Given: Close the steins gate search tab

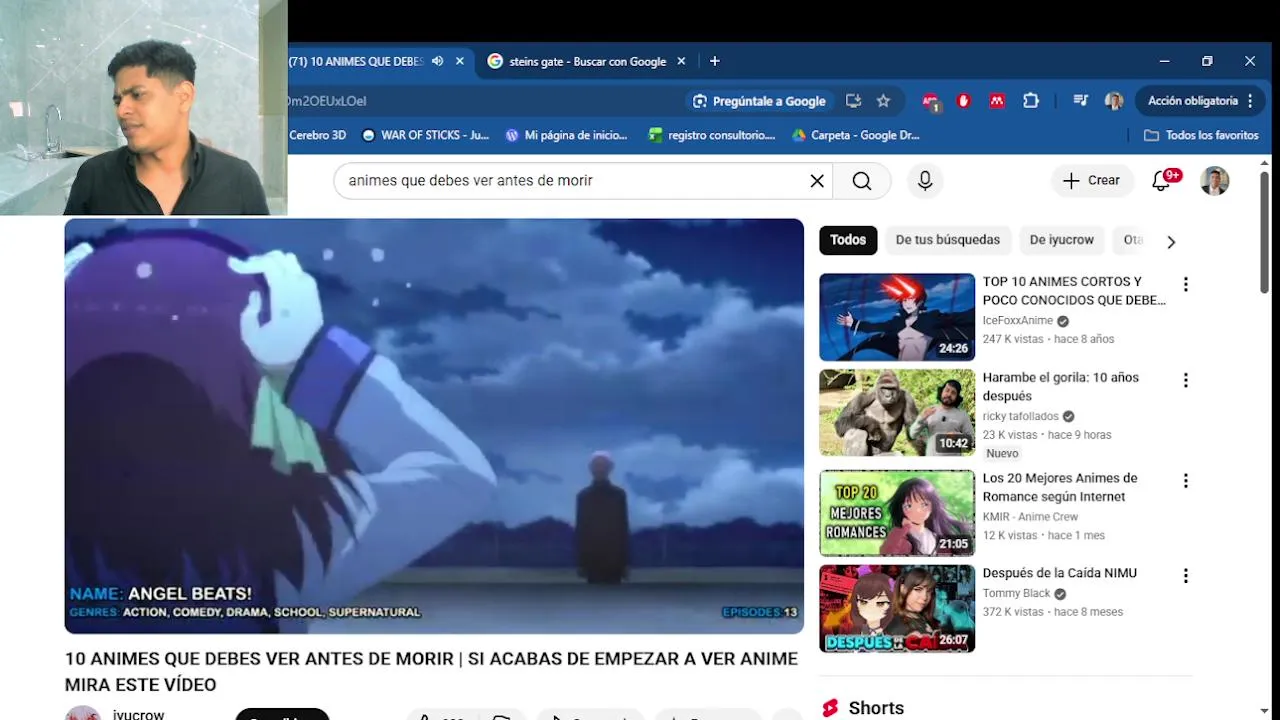Looking at the screenshot, I should point(681,61).
